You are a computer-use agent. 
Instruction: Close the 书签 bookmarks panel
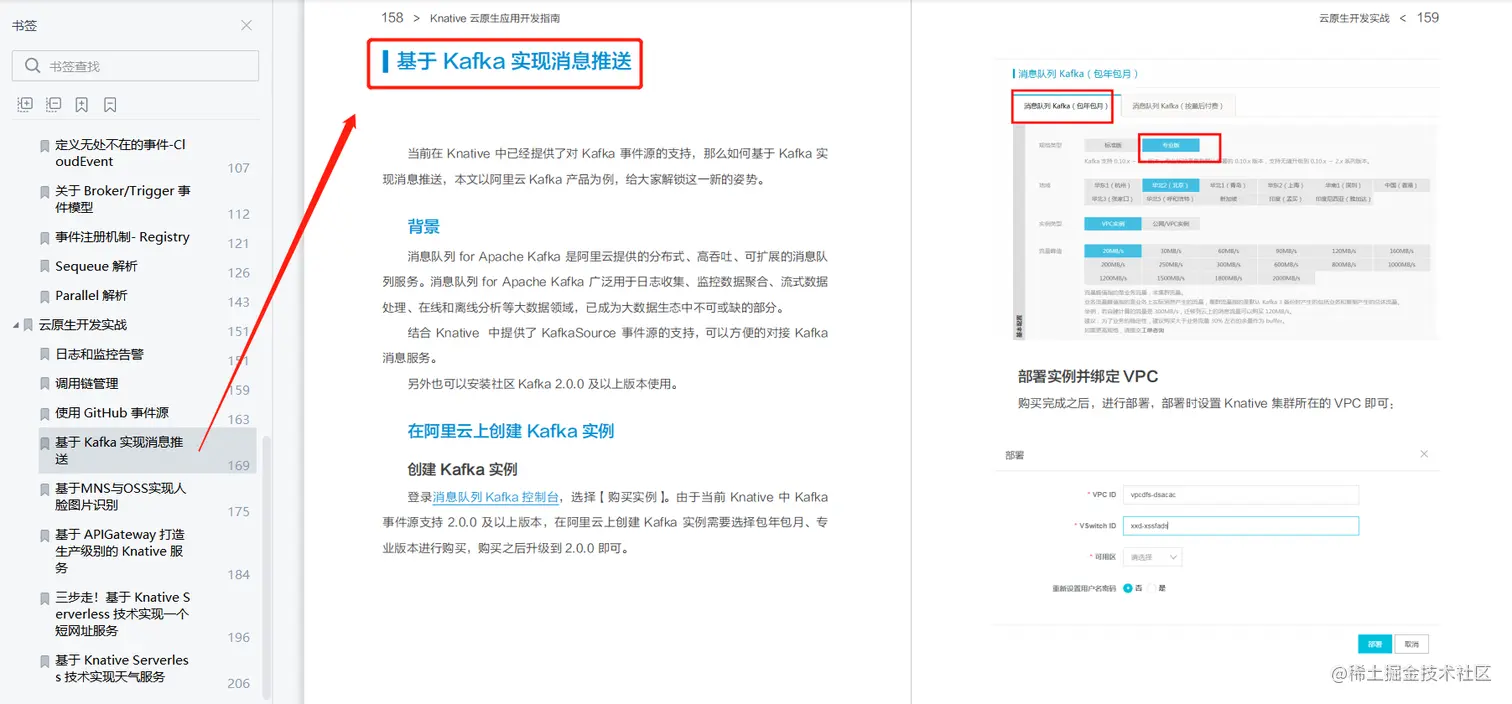click(x=247, y=25)
